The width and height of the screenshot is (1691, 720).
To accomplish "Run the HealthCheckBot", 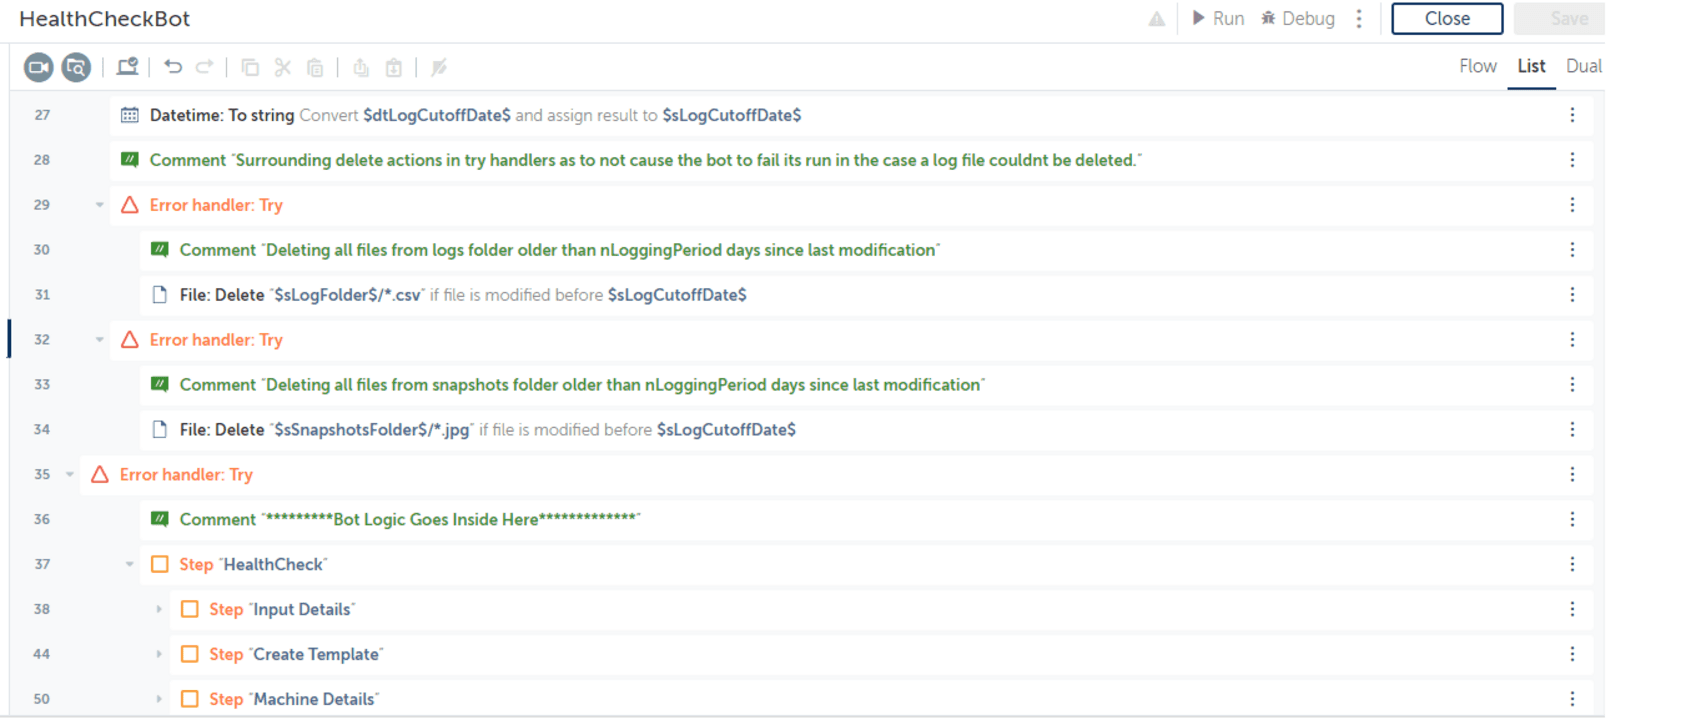I will pos(1218,19).
